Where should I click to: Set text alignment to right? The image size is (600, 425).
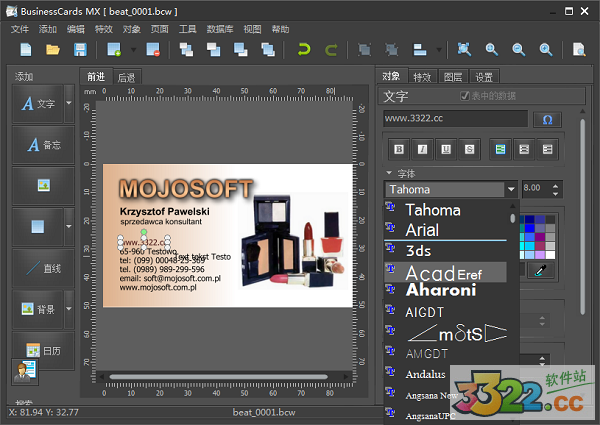coord(547,149)
